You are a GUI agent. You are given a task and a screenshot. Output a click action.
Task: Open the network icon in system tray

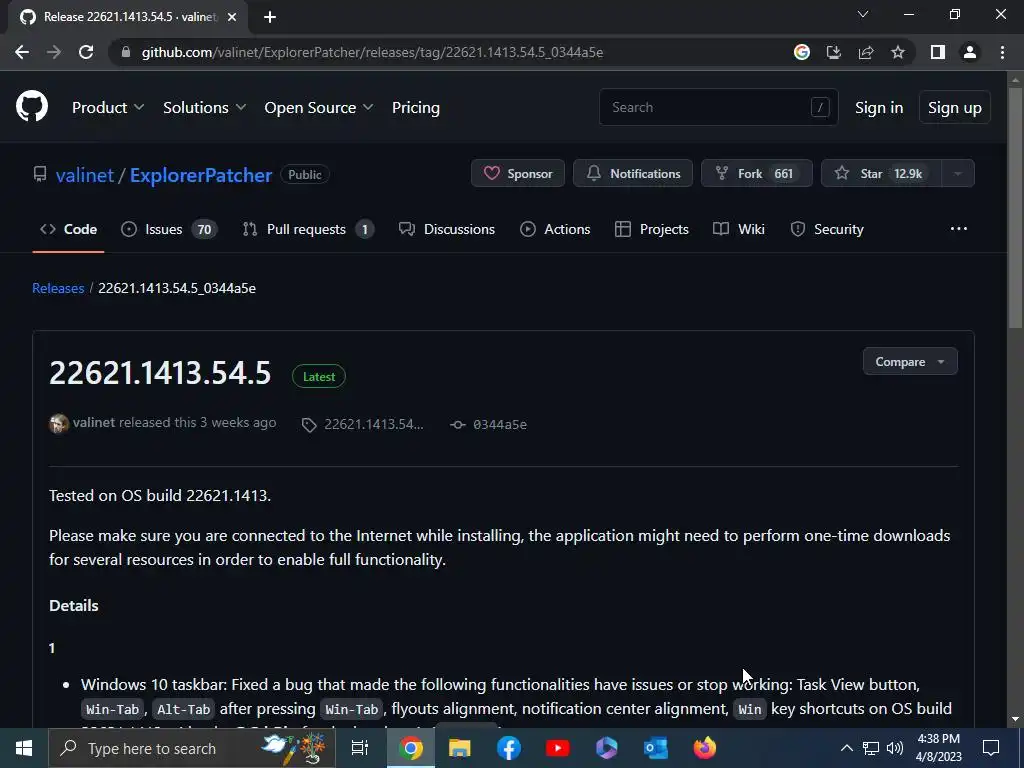pos(871,748)
